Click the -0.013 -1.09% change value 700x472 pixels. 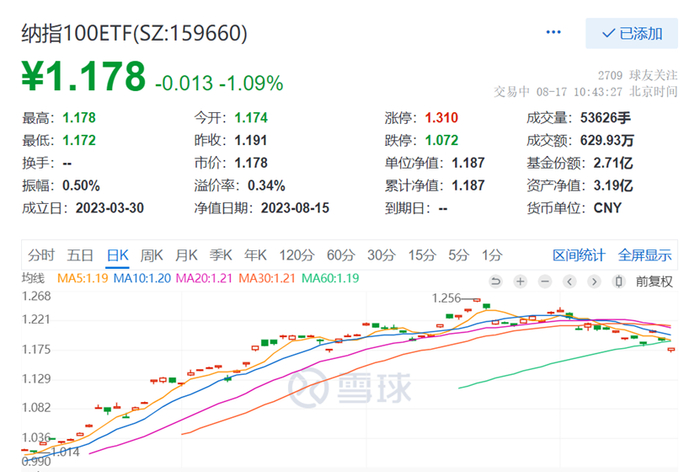[219, 83]
